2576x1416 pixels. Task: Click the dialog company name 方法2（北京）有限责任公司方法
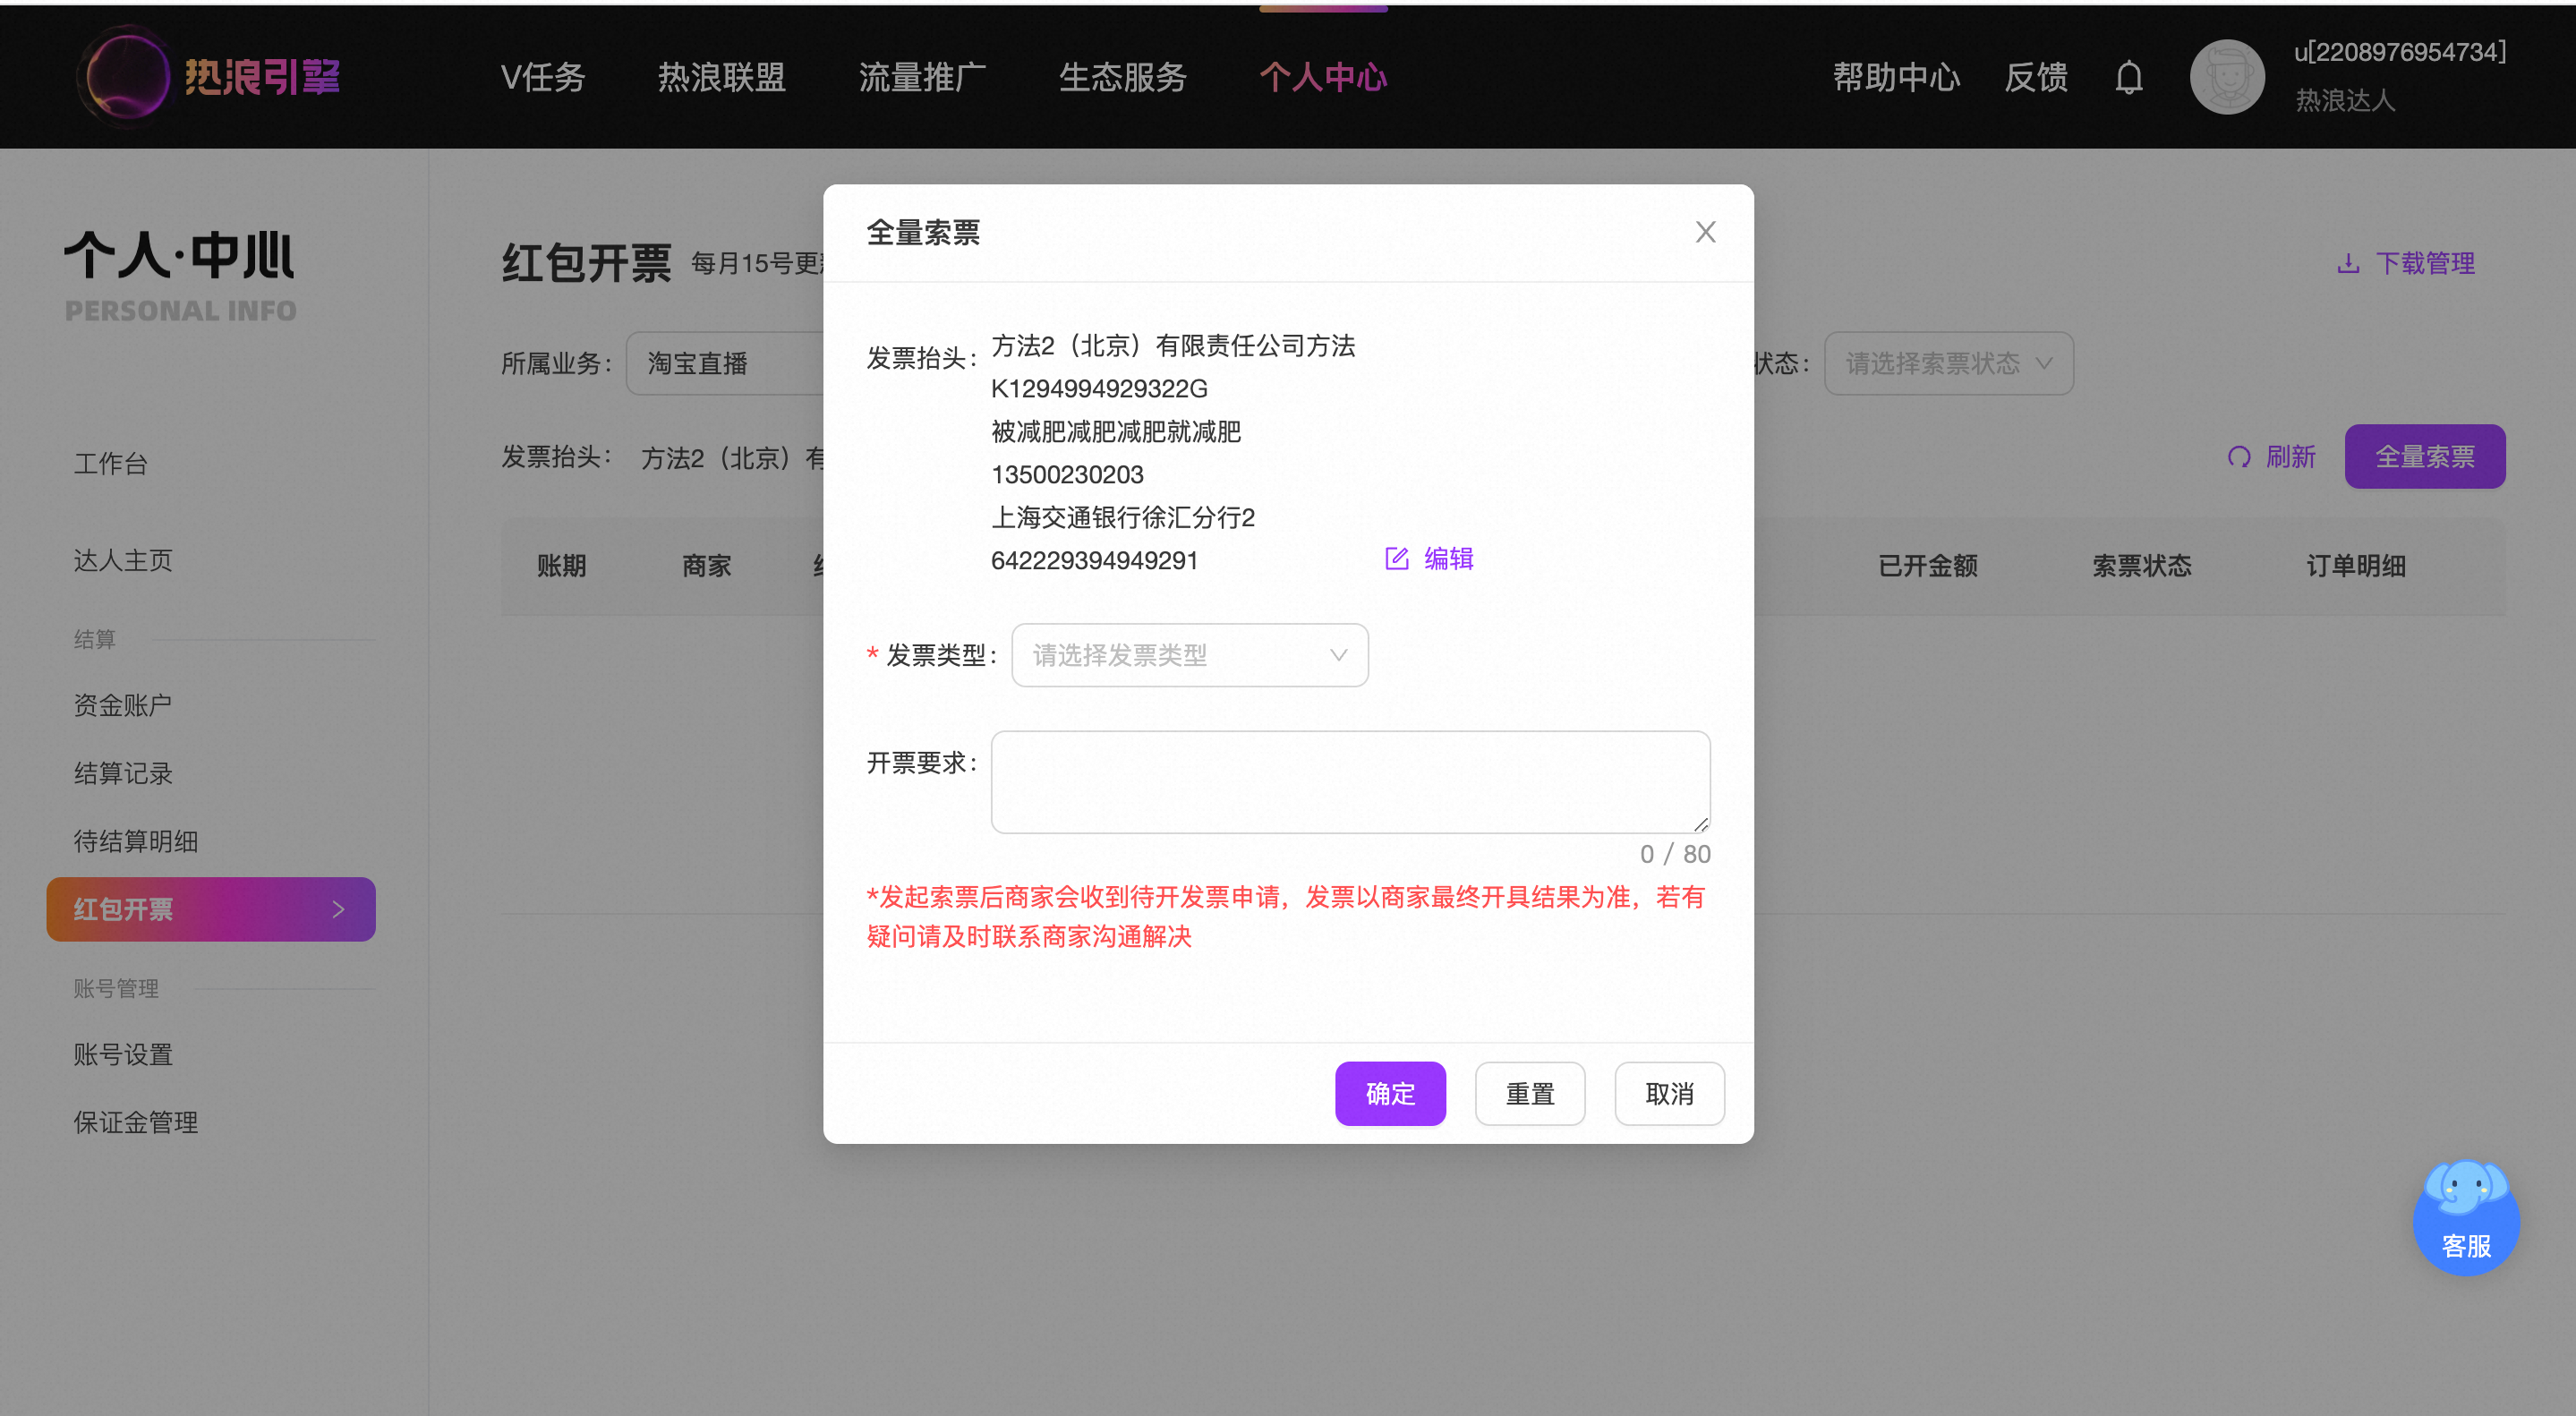(x=1172, y=345)
